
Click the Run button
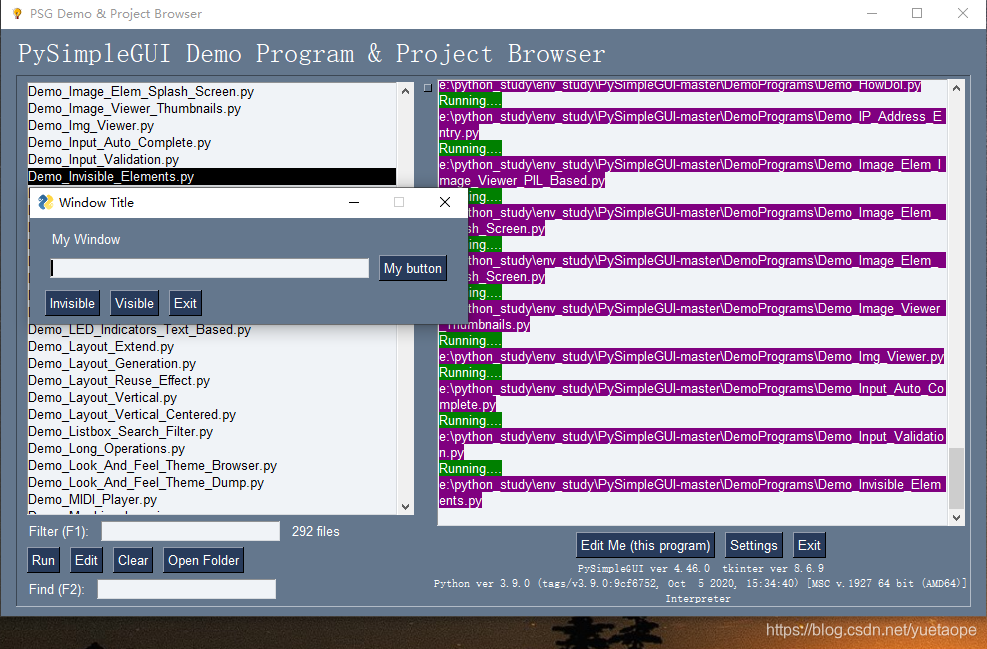tap(43, 560)
